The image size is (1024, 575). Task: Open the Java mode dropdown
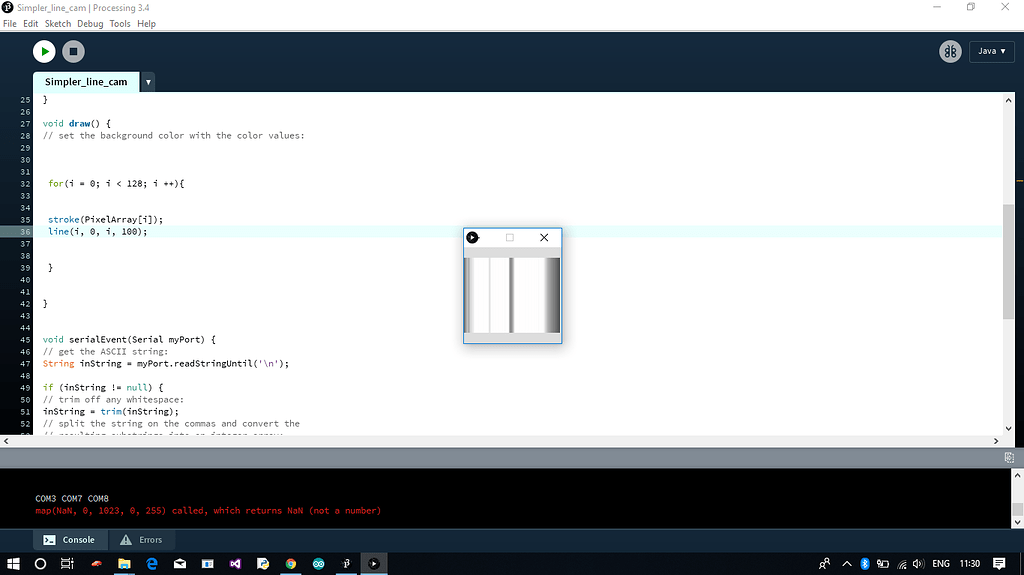[991, 51]
